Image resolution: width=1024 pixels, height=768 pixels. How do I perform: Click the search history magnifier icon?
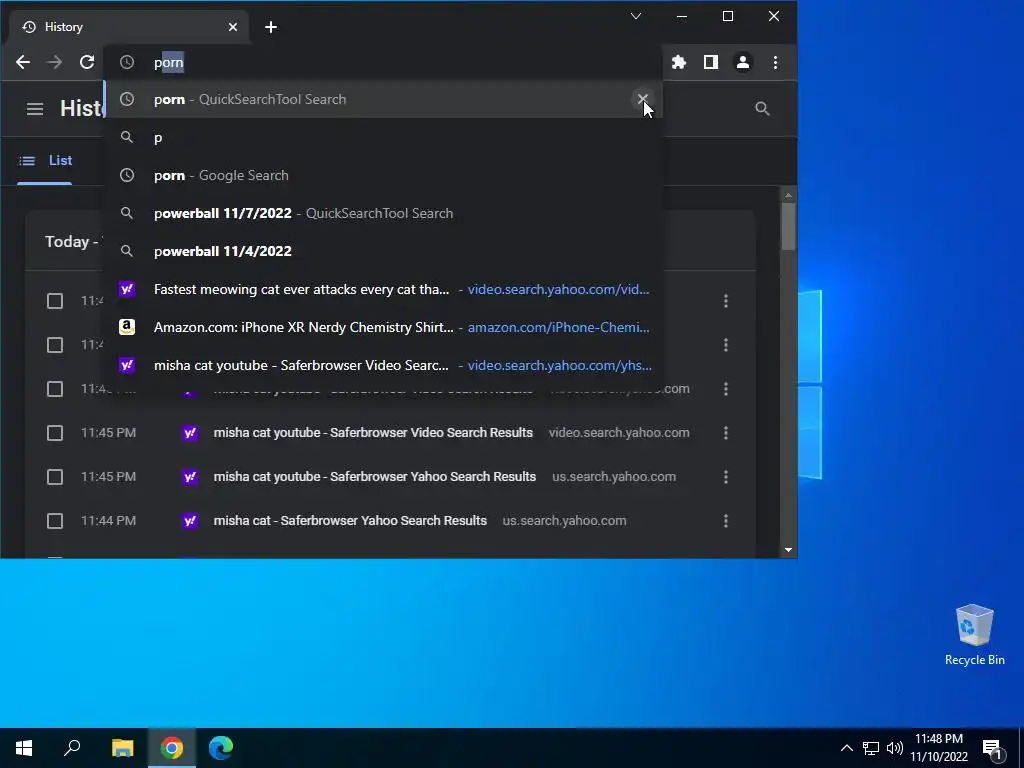[x=762, y=108]
